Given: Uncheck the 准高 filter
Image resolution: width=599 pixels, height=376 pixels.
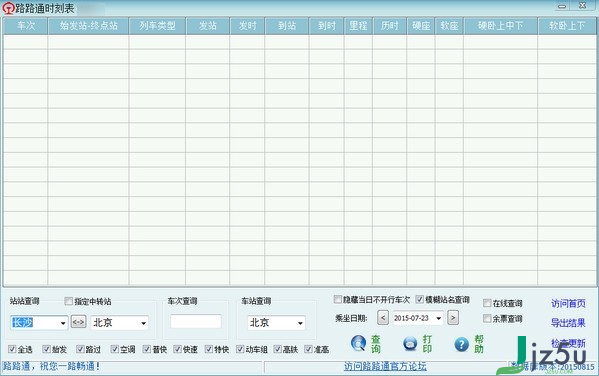Looking at the screenshot, I should pos(308,349).
